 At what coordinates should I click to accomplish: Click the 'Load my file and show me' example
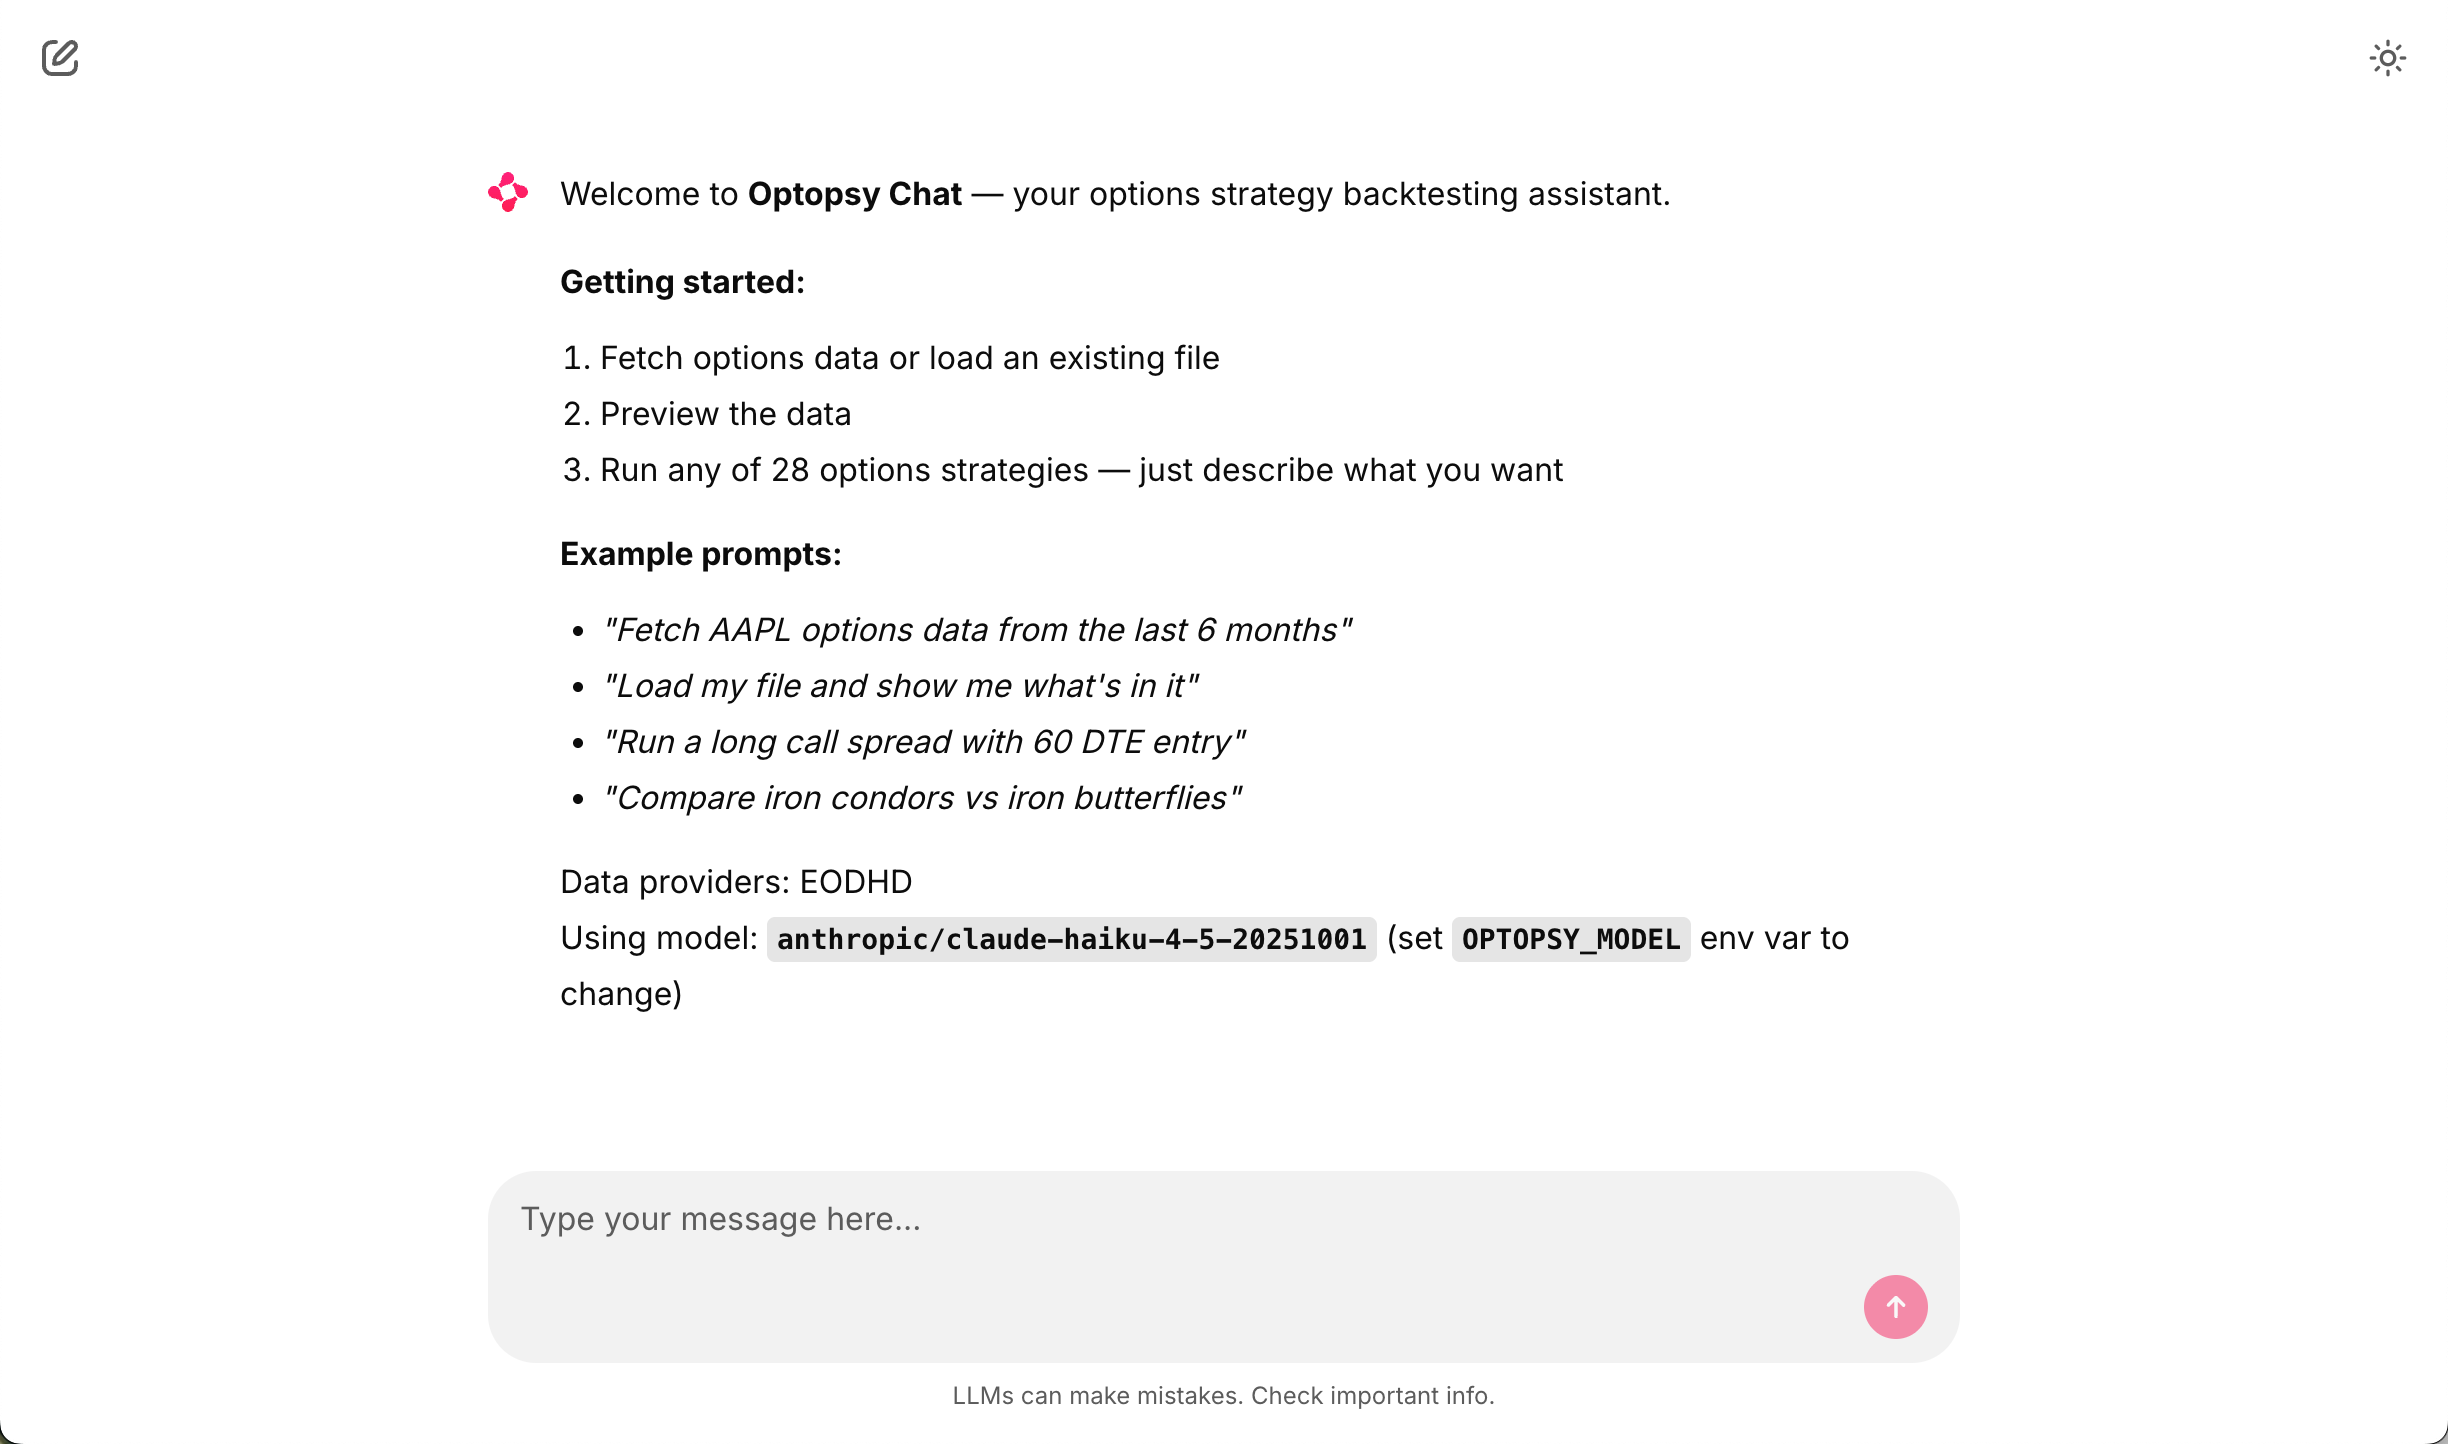click(x=900, y=686)
